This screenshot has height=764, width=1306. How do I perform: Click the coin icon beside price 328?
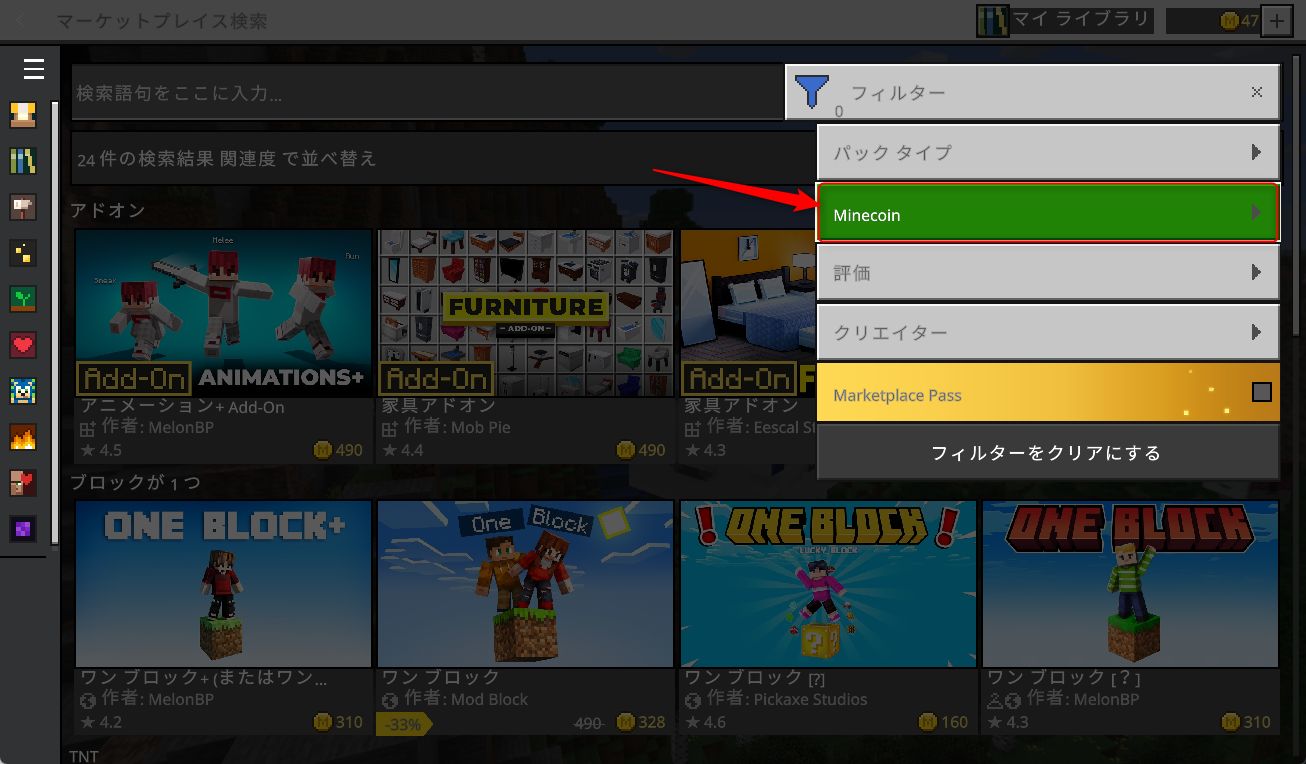click(626, 722)
